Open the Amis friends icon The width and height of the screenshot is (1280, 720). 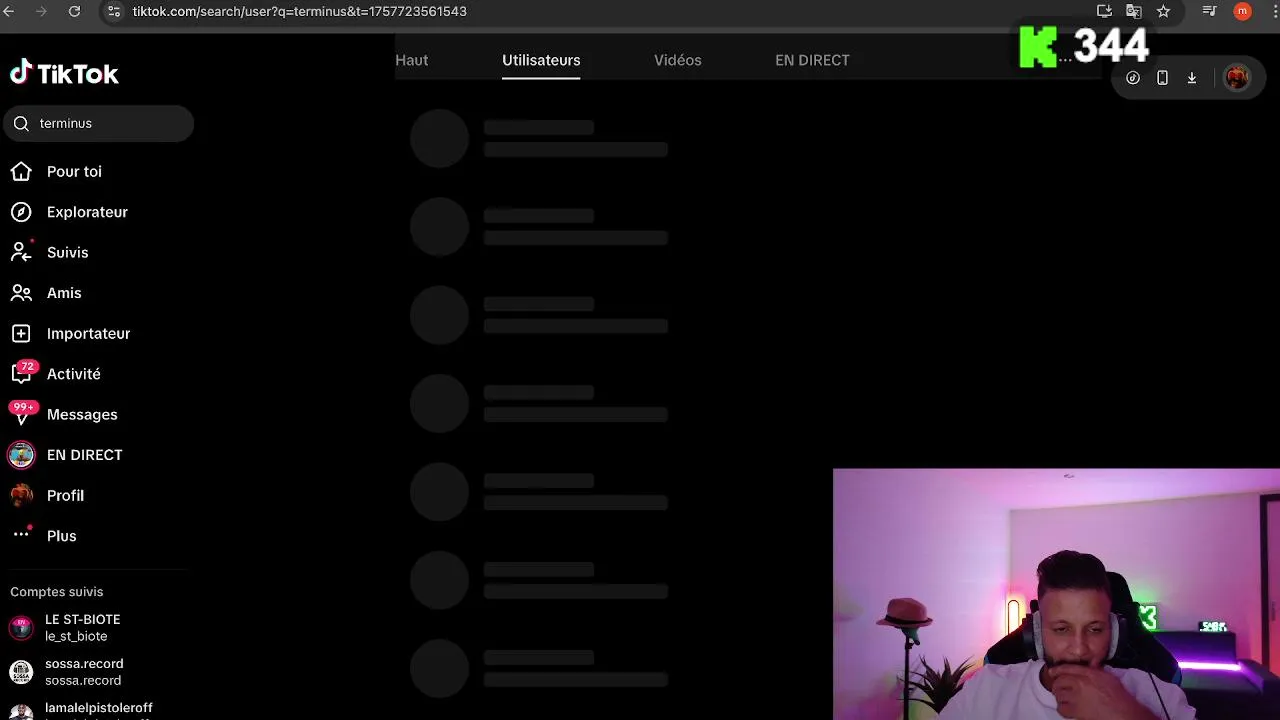21,293
